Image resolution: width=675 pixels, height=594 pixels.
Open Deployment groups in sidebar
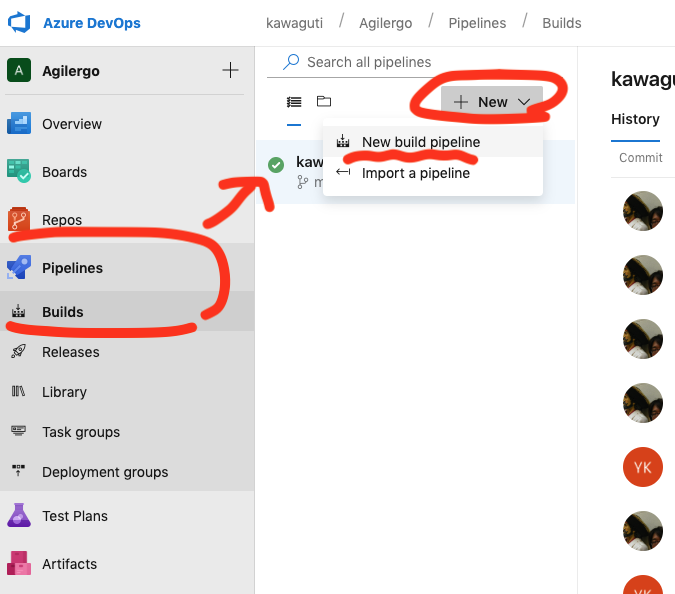pos(105,472)
